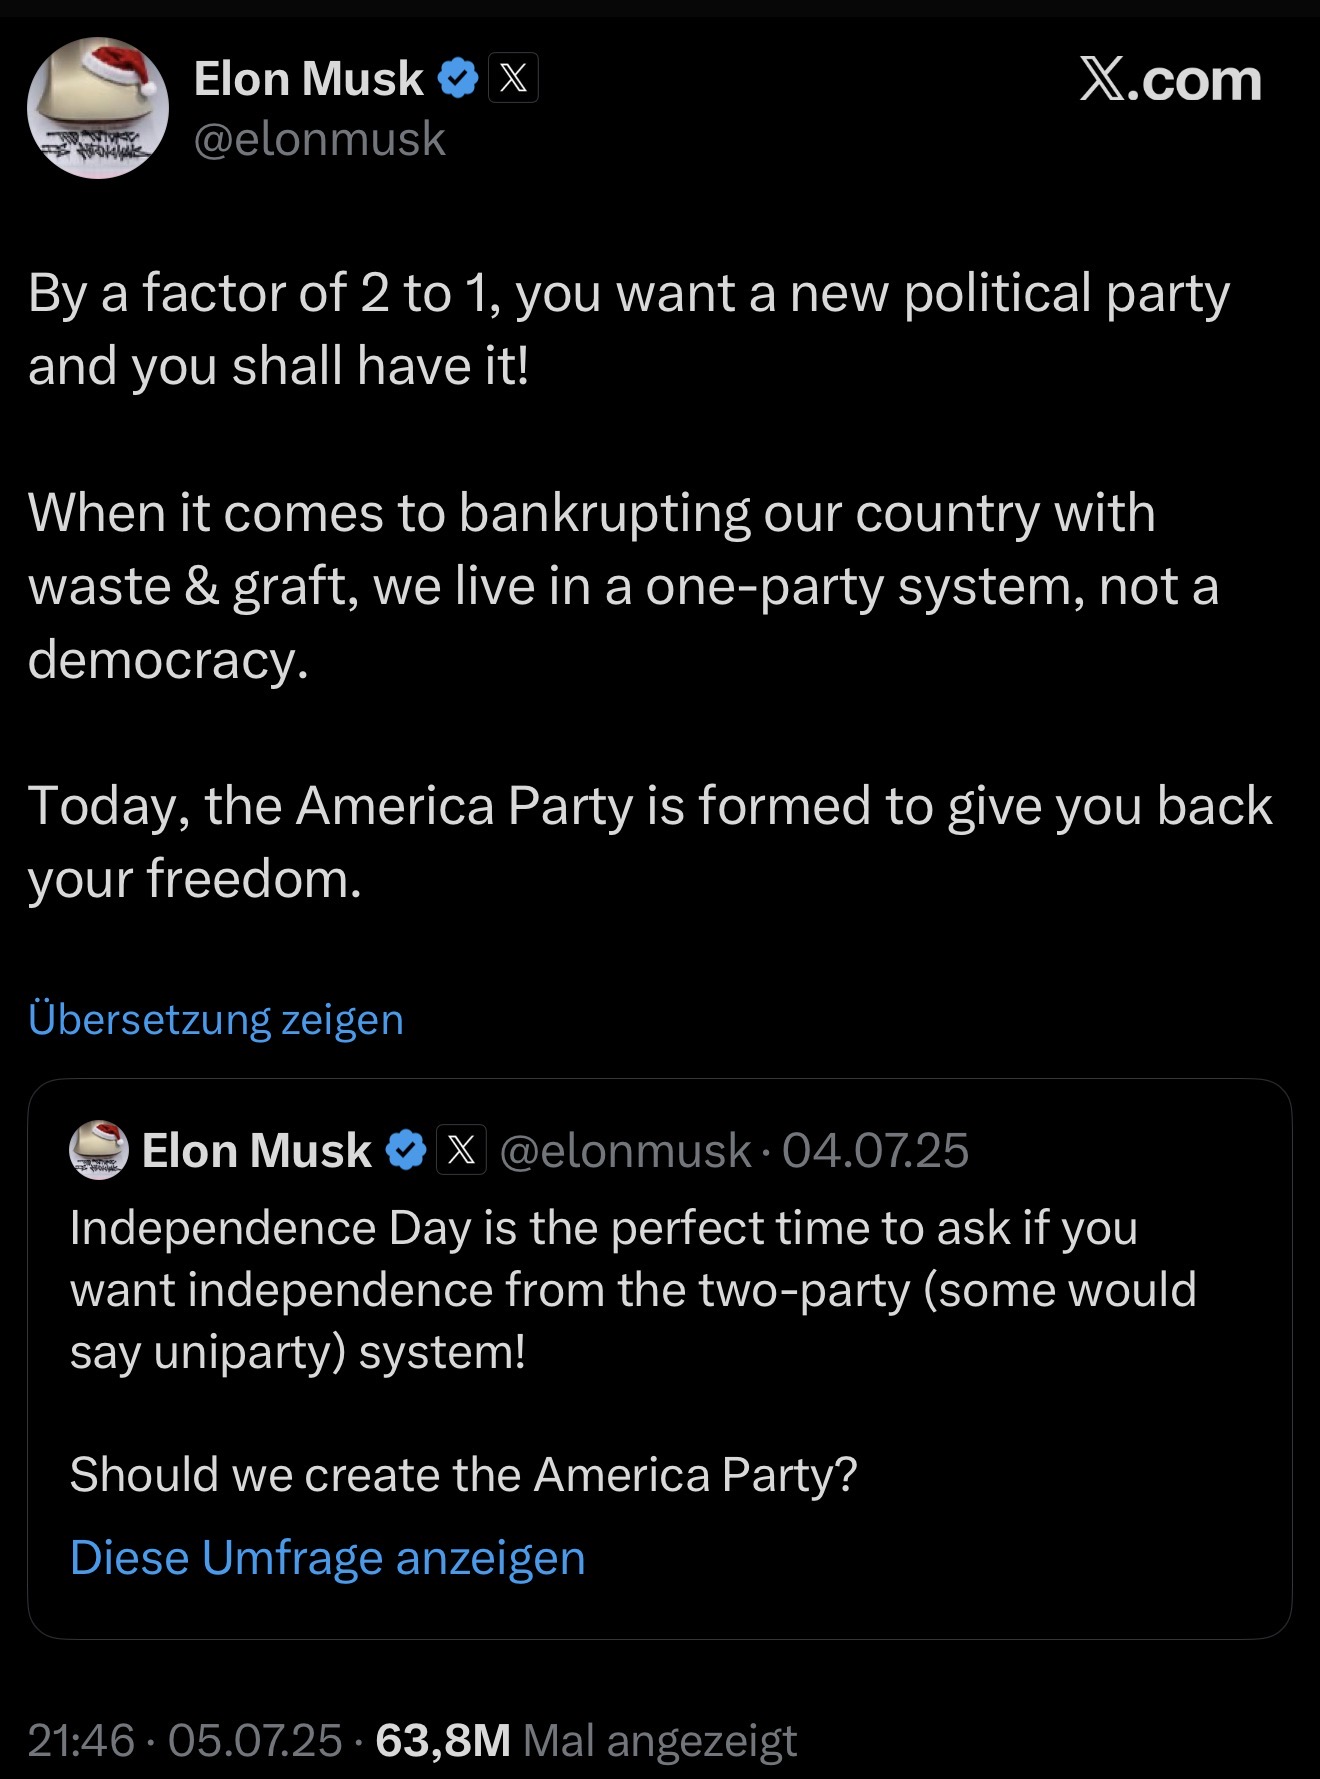Click the 63,8M view count
The width and height of the screenshot is (1320, 1779).
[442, 1740]
